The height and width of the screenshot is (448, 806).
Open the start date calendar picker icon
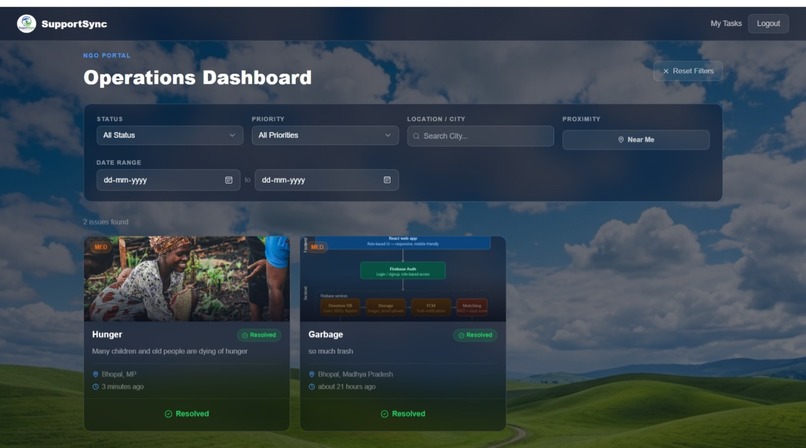(x=229, y=180)
